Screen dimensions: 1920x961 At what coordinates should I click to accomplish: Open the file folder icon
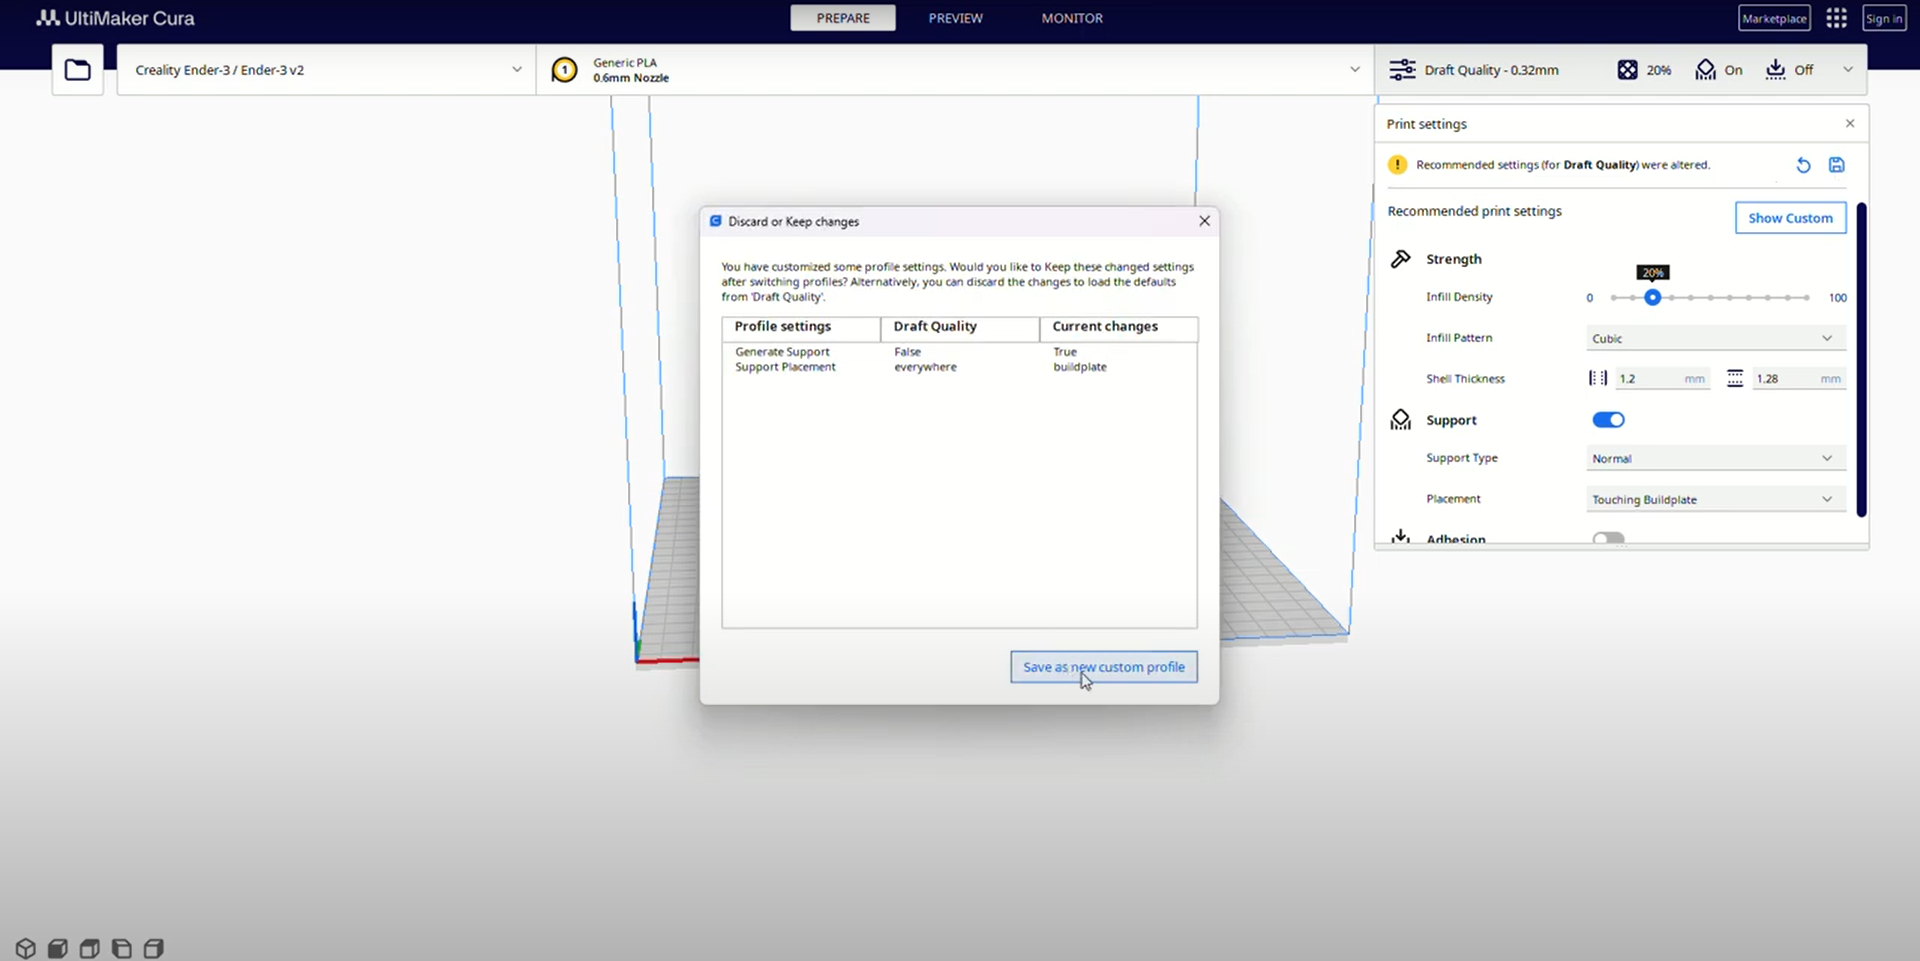(x=77, y=70)
